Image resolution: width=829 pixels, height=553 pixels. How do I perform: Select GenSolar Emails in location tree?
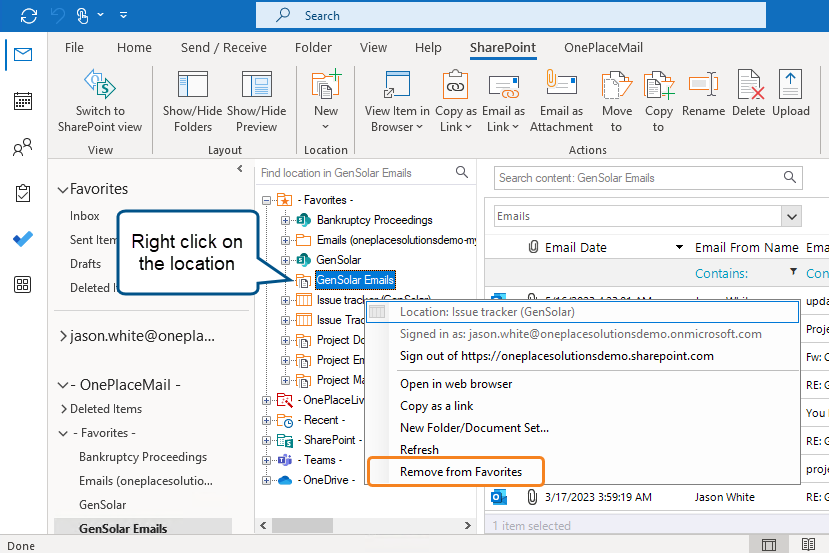(355, 280)
